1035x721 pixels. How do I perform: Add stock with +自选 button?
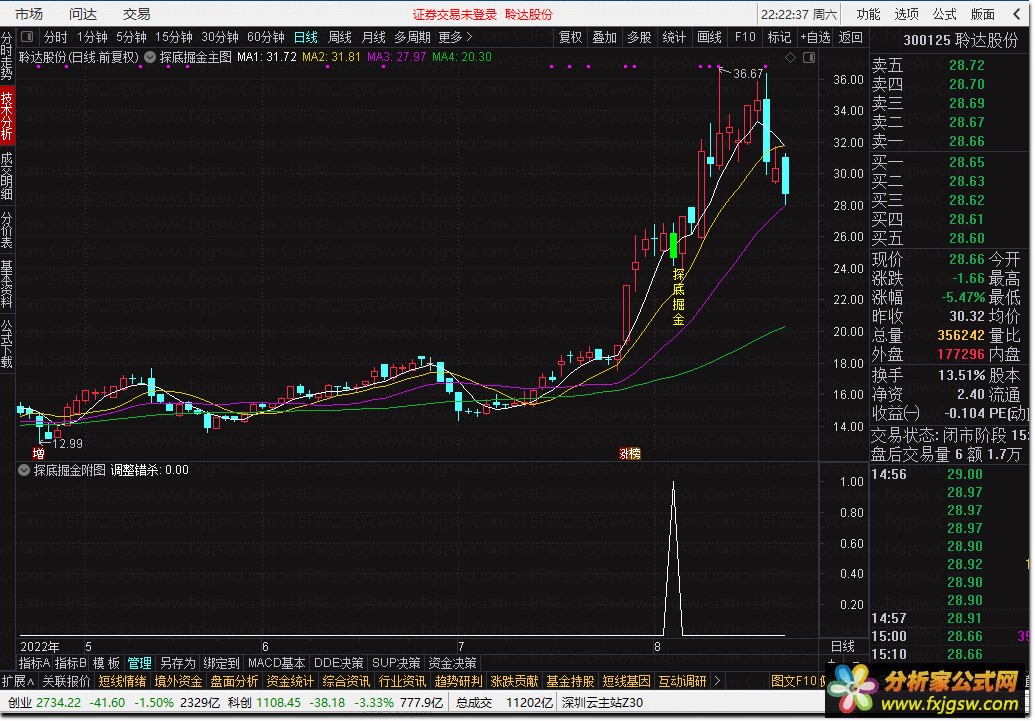pyautogui.click(x=815, y=37)
